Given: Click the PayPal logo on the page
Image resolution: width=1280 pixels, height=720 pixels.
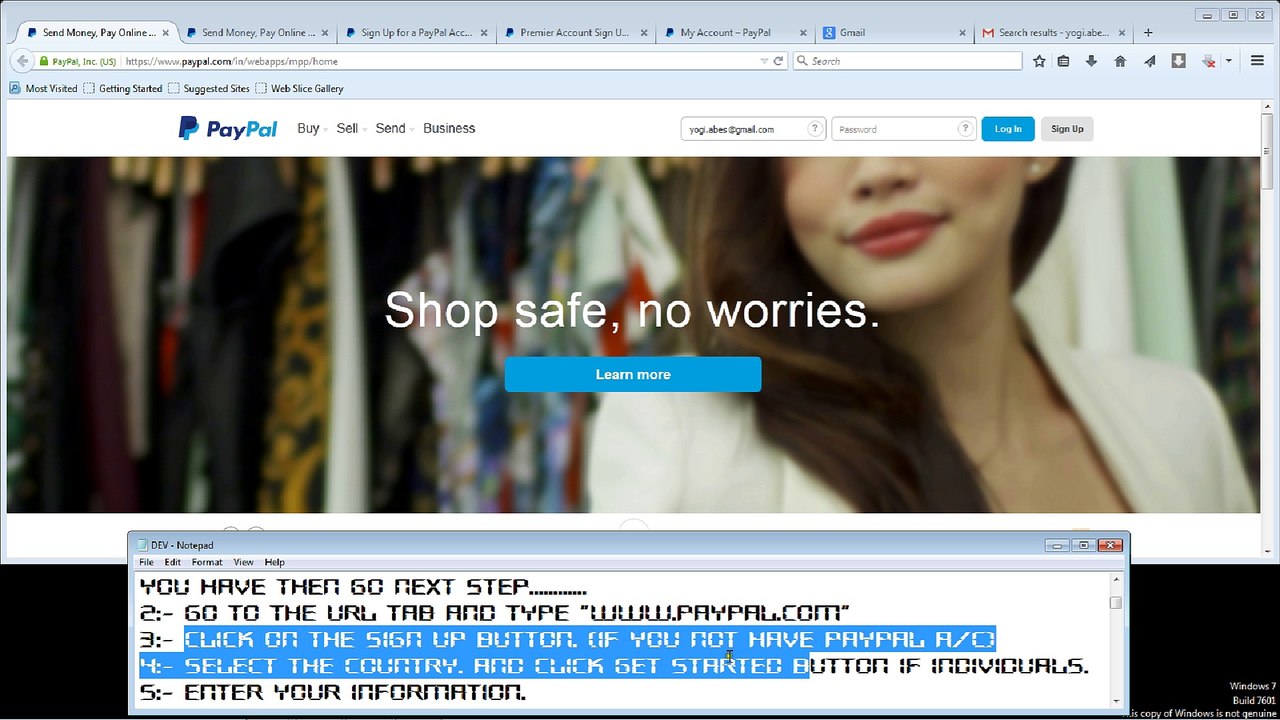Looking at the screenshot, I should click(x=227, y=128).
